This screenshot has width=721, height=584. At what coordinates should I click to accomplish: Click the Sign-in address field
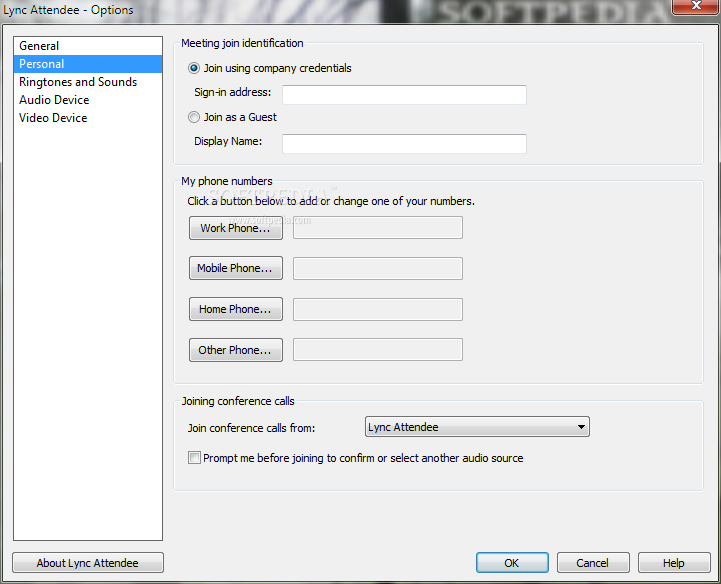[x=404, y=95]
